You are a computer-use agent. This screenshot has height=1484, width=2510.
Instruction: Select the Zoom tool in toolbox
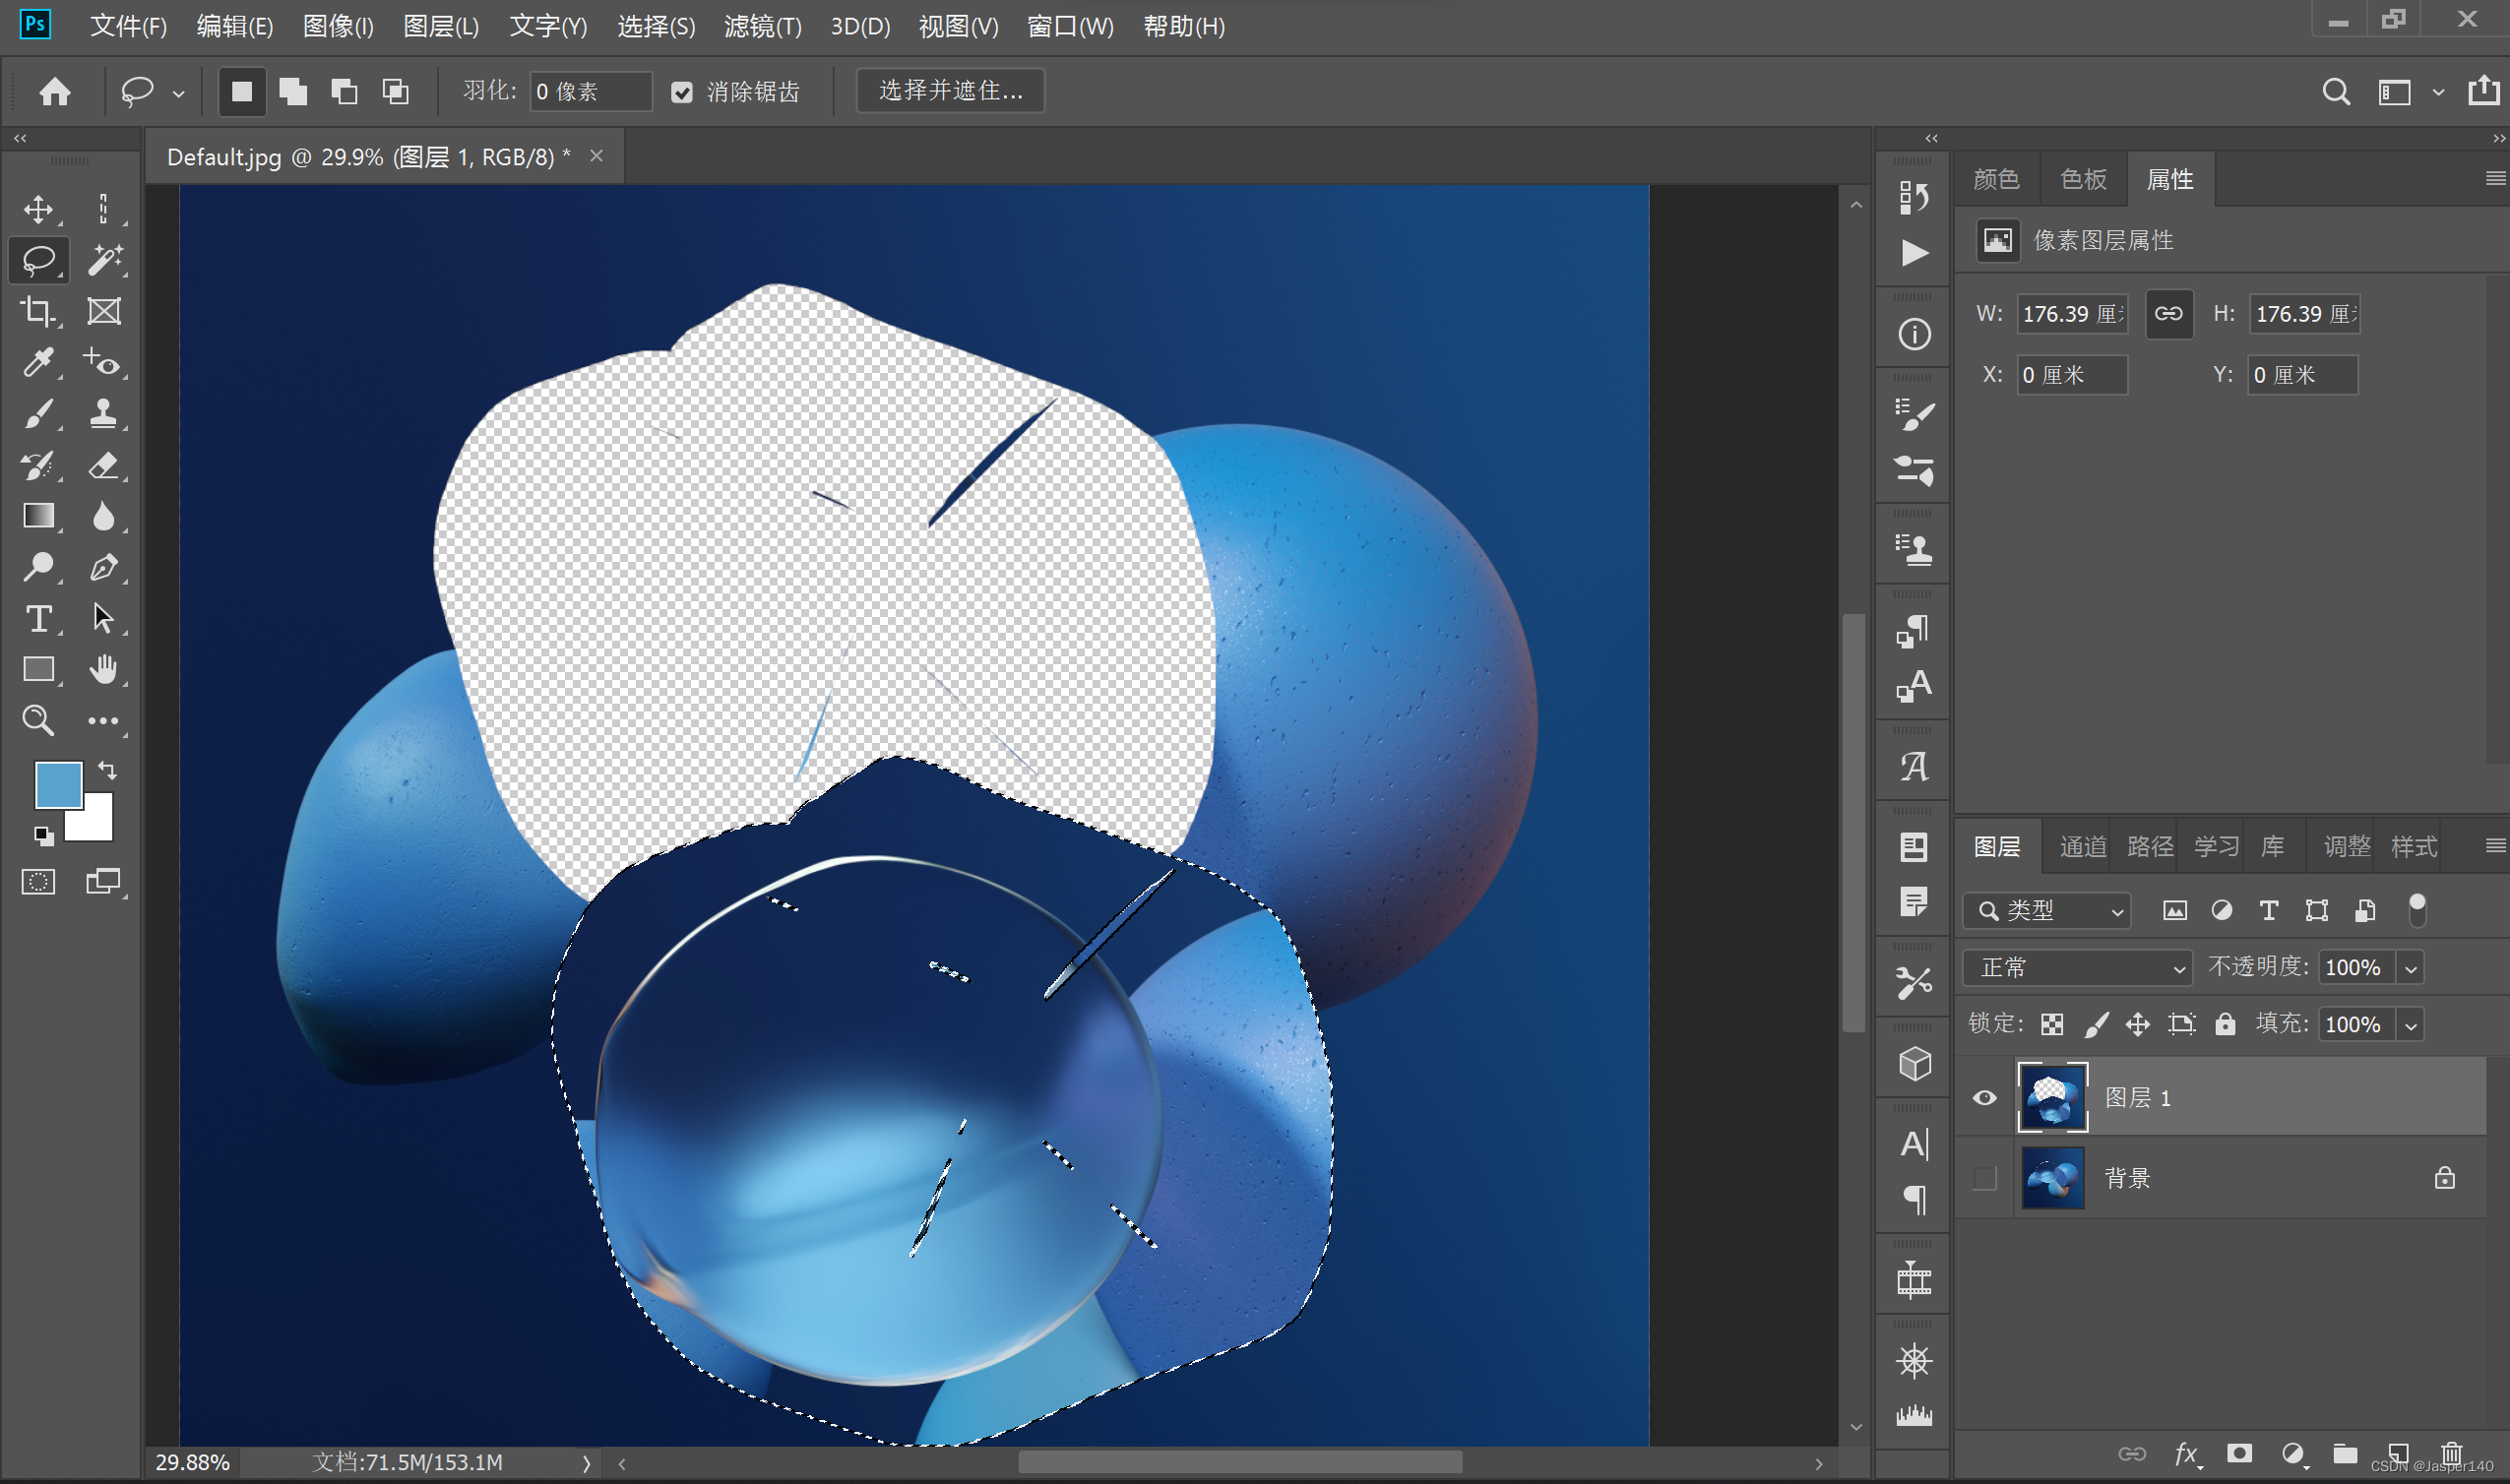38,720
